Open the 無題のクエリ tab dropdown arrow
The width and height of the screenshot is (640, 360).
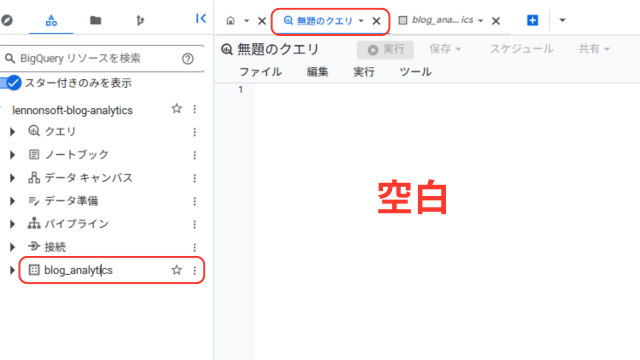click(361, 21)
